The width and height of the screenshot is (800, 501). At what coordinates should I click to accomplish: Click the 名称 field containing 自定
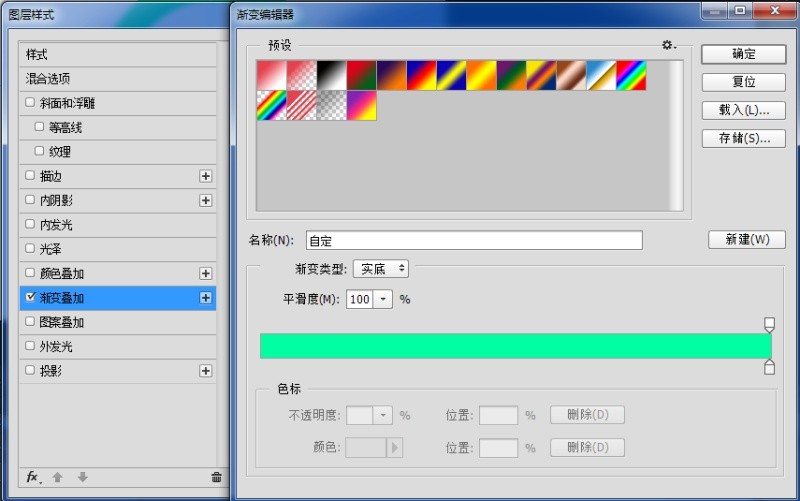(x=474, y=240)
